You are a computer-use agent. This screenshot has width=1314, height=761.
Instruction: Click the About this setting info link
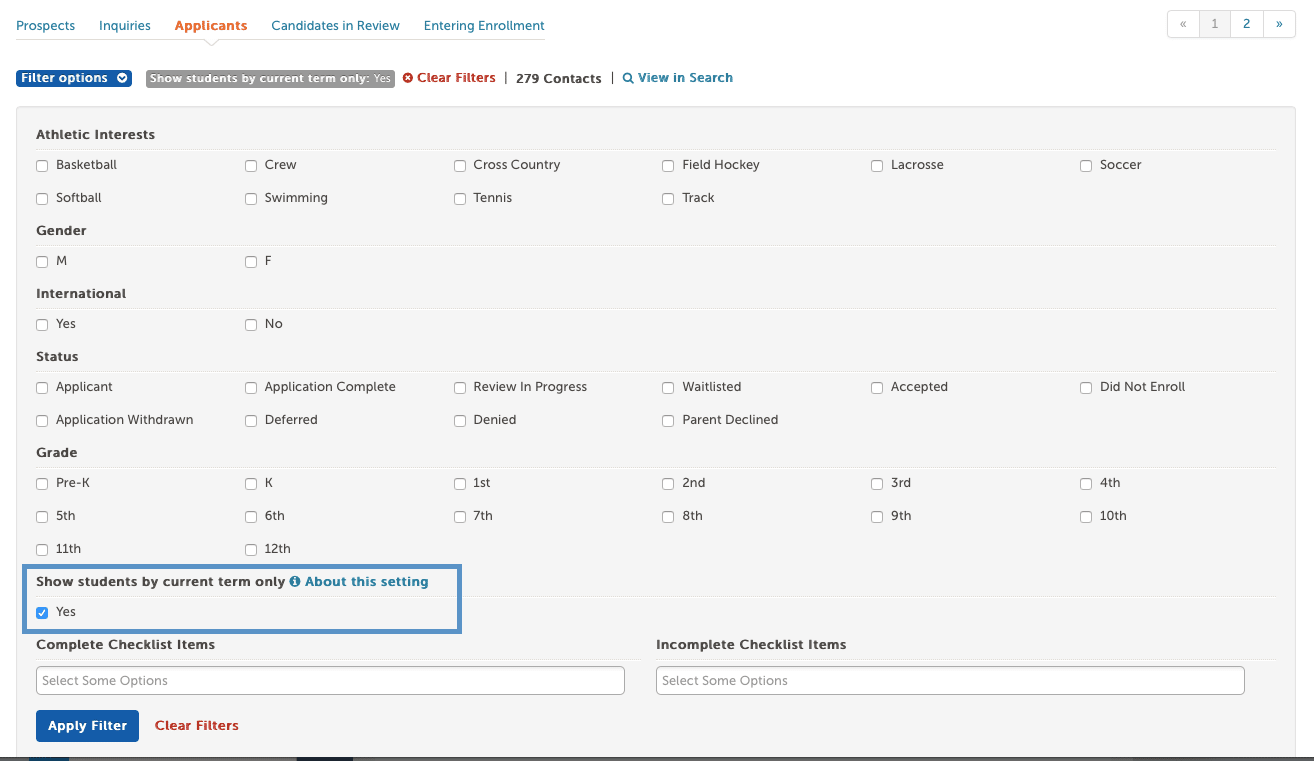click(359, 582)
